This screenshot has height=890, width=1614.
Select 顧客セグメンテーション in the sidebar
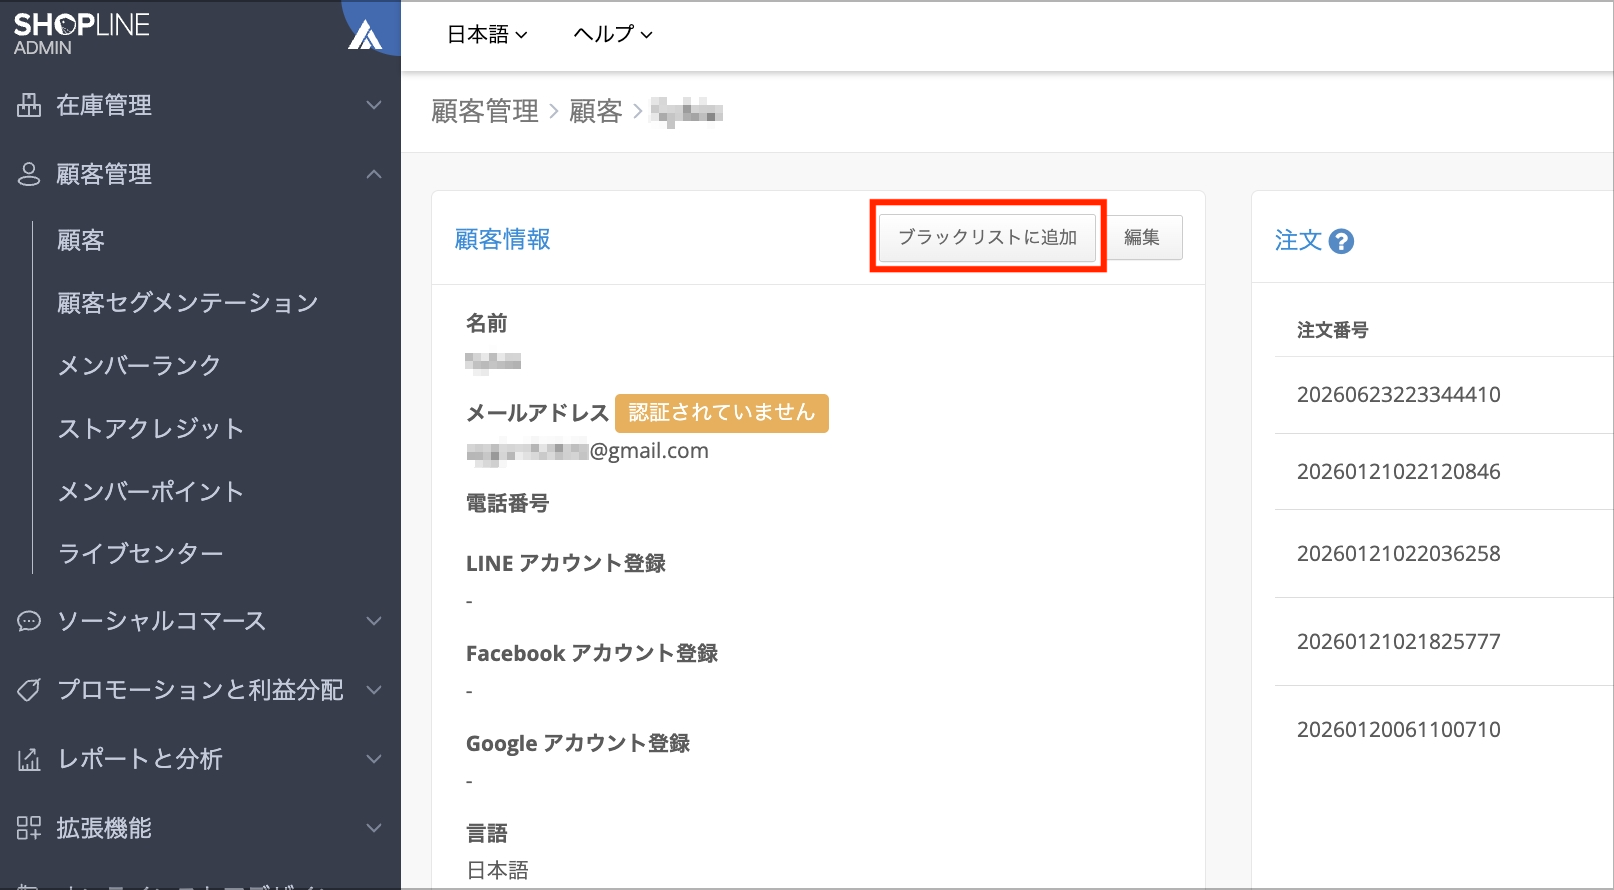188,303
